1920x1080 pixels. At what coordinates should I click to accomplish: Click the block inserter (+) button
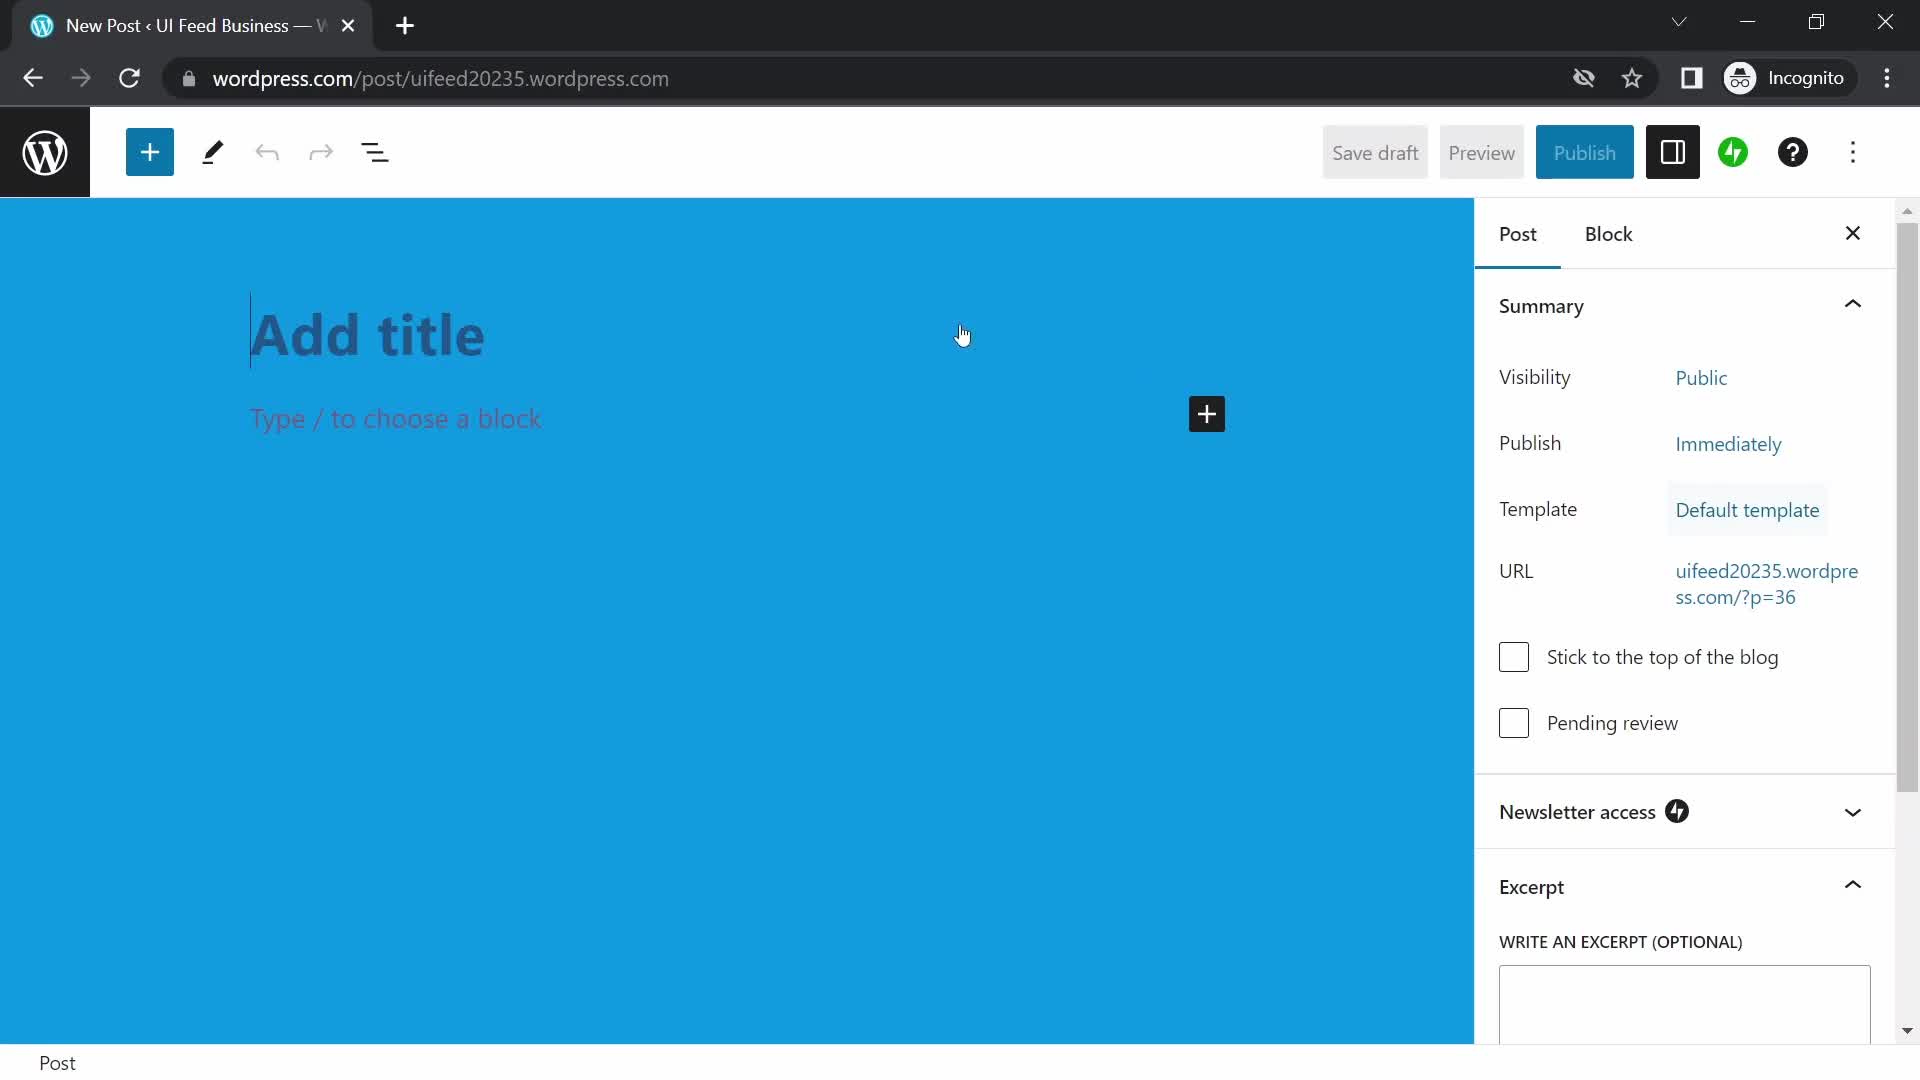coord(149,153)
